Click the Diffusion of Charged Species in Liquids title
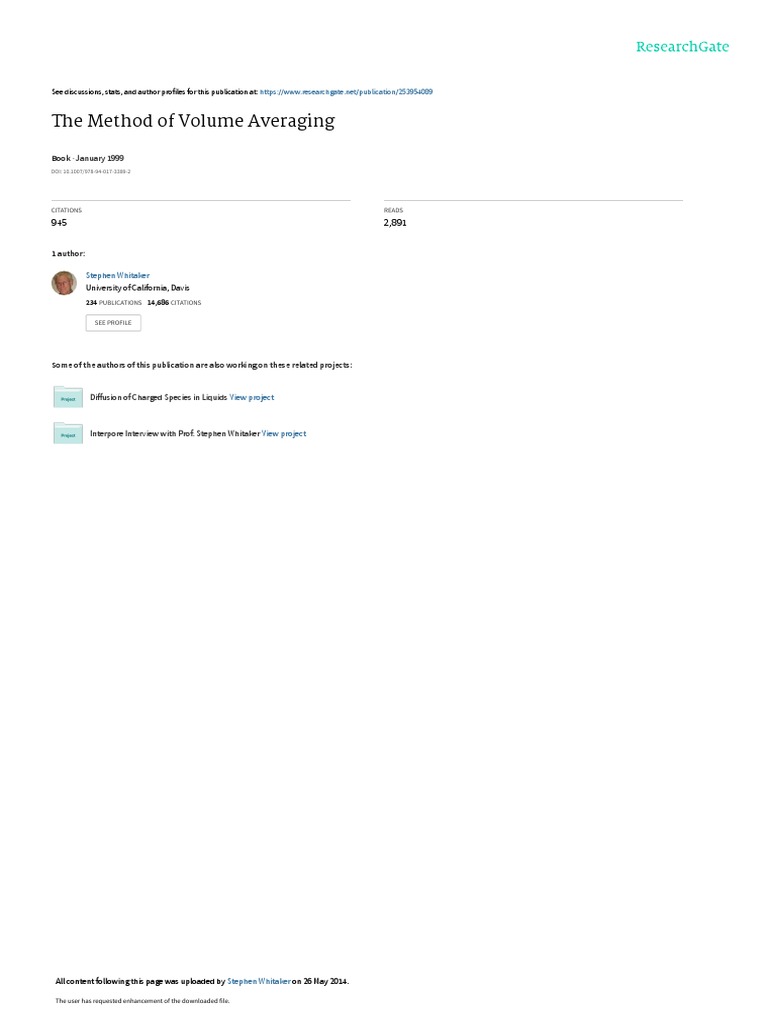This screenshot has height=1024, width=768. point(159,397)
